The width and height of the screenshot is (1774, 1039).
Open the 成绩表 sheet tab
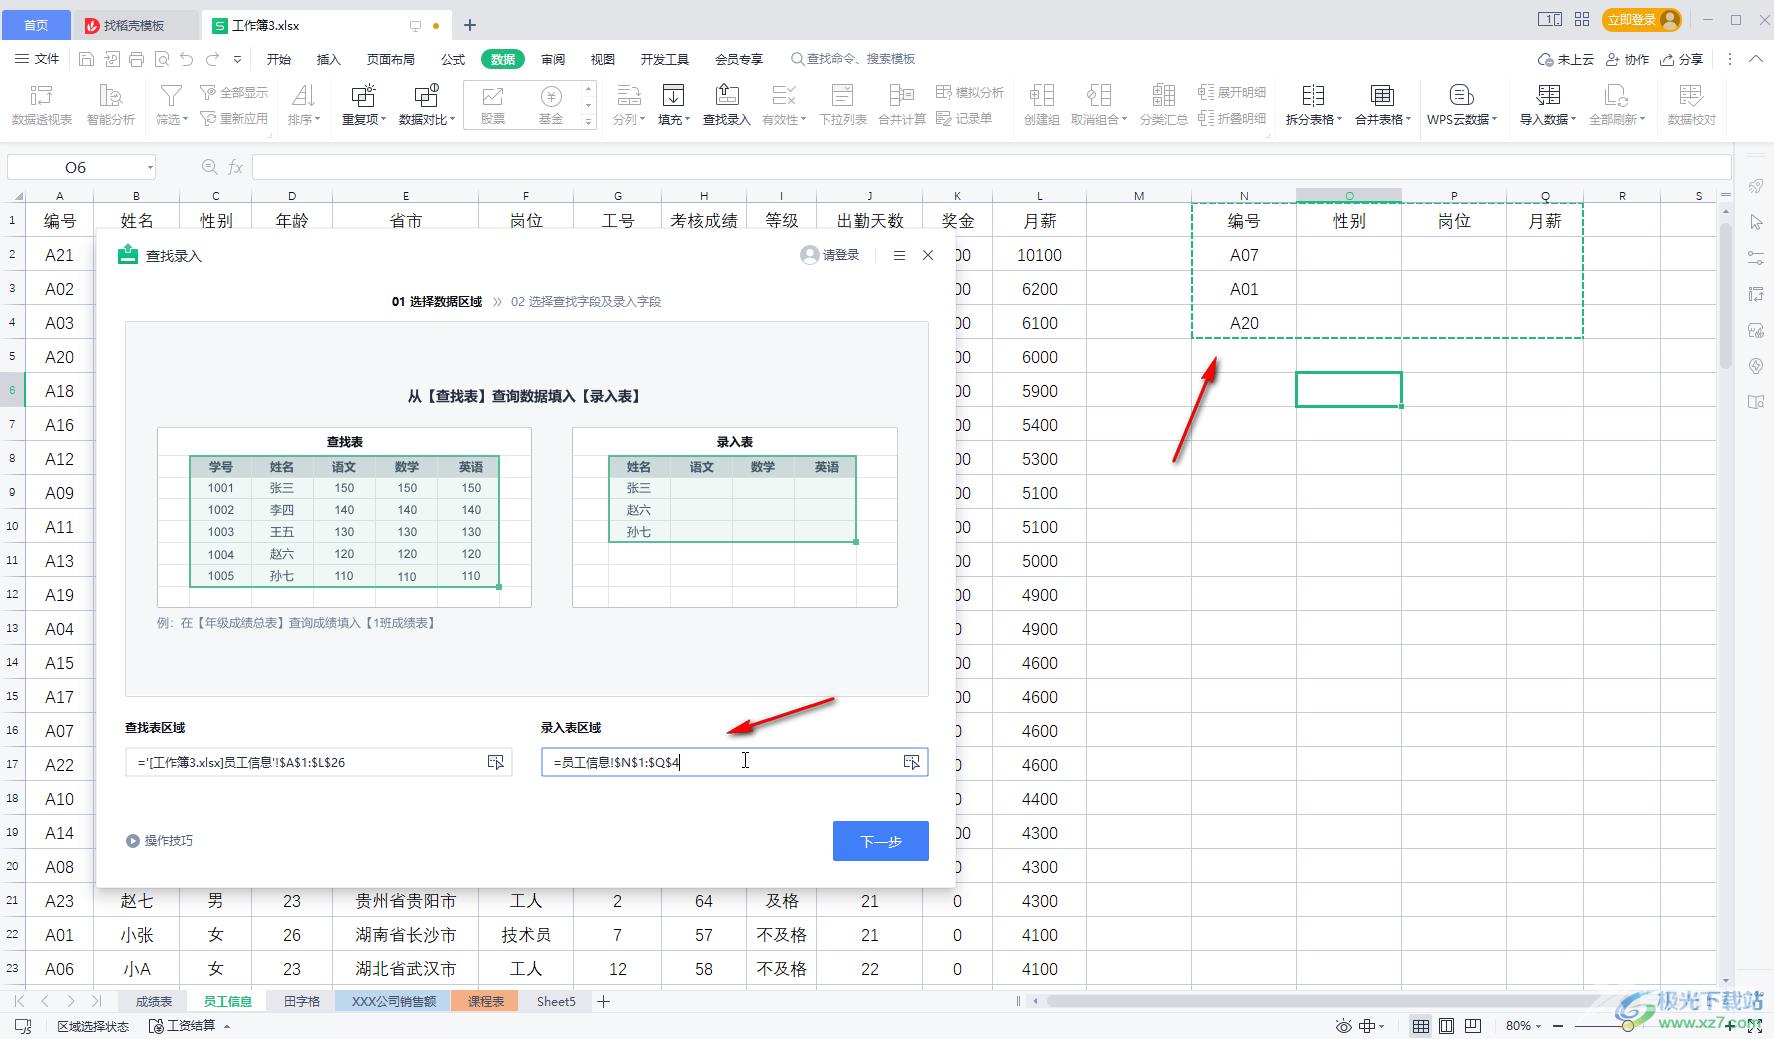(154, 1001)
